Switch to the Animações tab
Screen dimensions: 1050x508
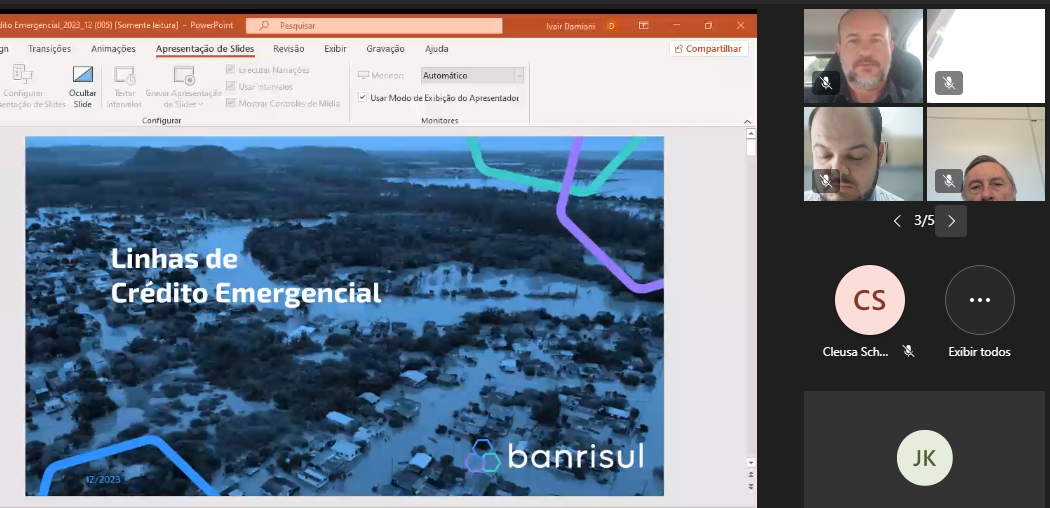[113, 48]
